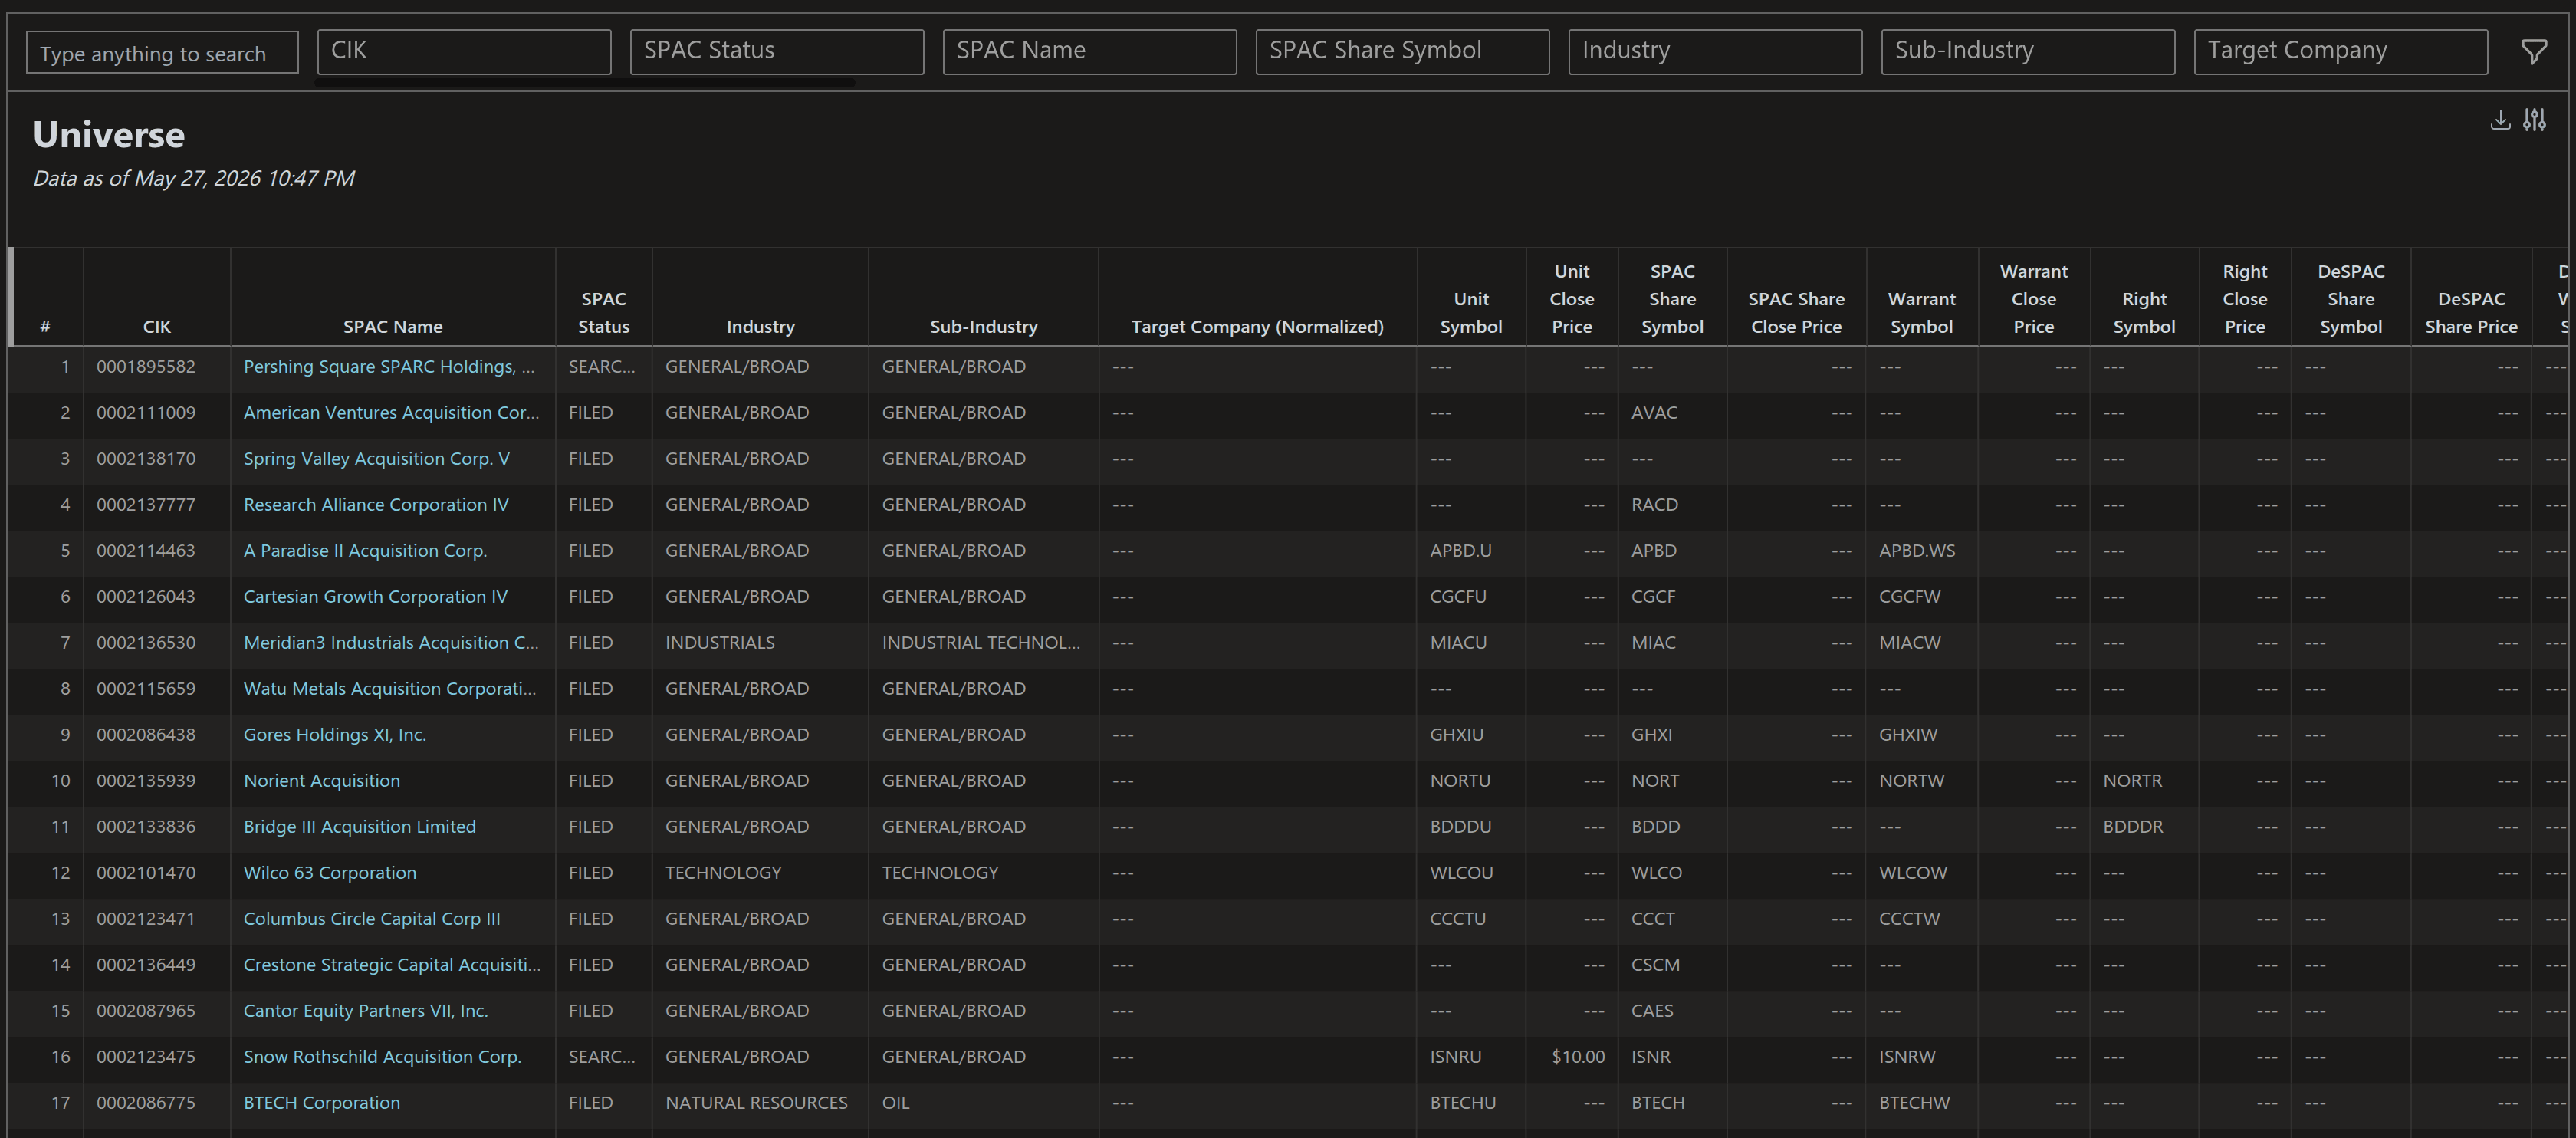Click the Sub-Industry filter field
The width and height of the screenshot is (2576, 1138).
pos(2028,51)
